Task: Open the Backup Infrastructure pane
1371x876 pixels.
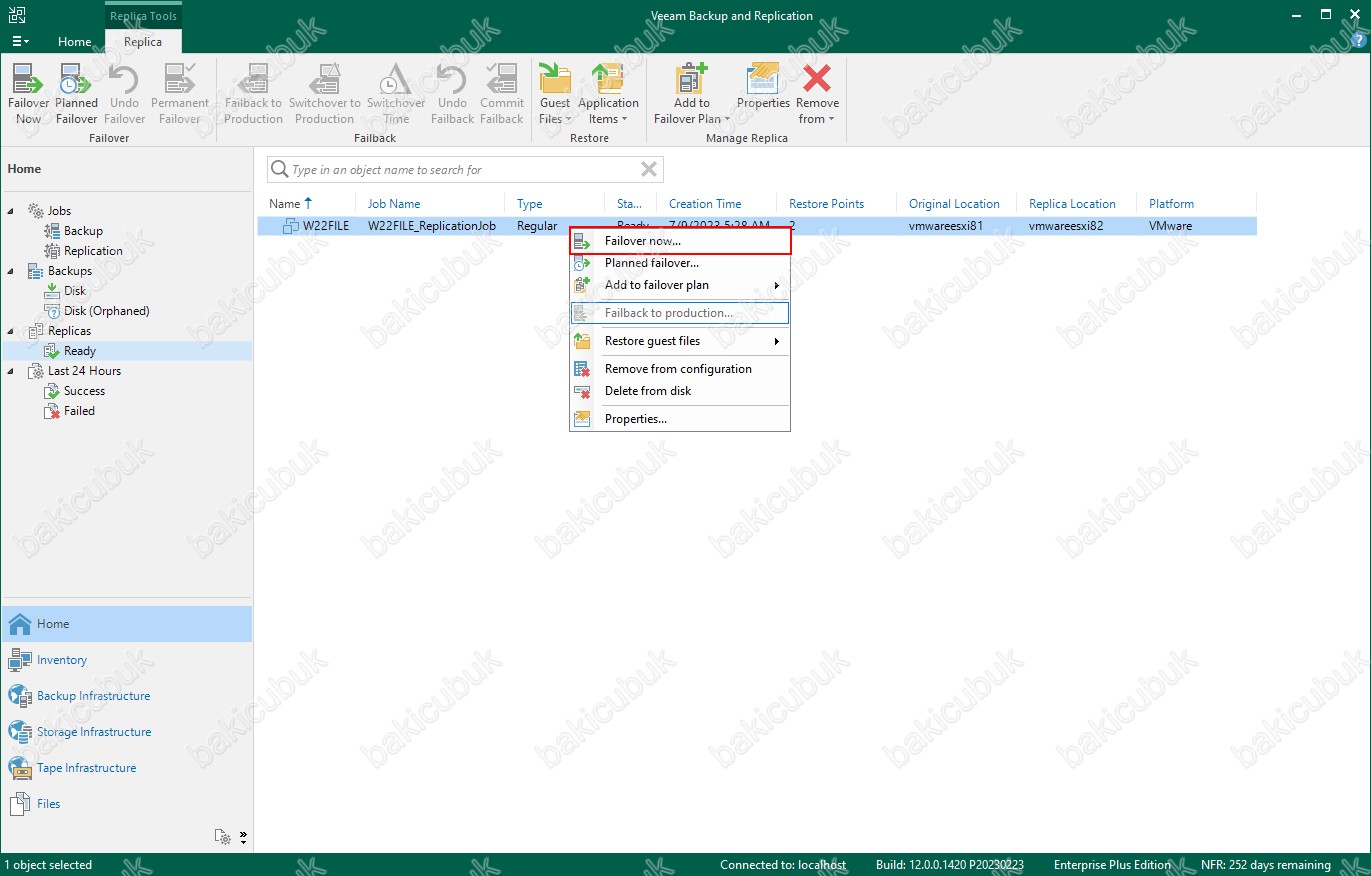Action: (x=126, y=696)
